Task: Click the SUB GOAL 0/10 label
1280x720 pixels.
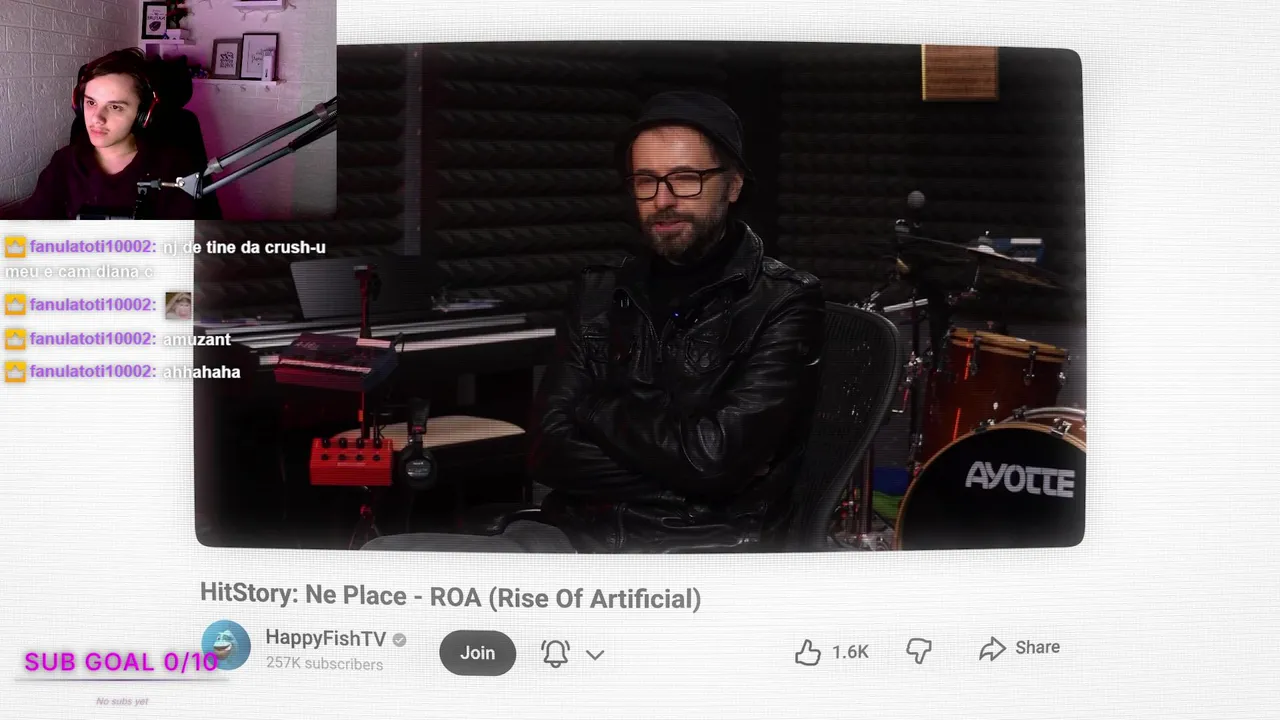Action: coord(121,662)
